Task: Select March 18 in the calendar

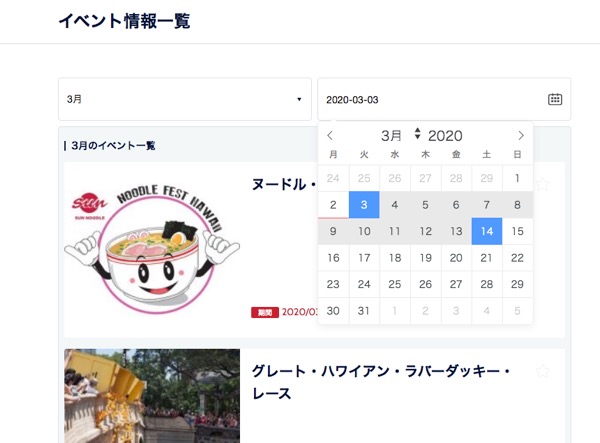Action: (395, 258)
